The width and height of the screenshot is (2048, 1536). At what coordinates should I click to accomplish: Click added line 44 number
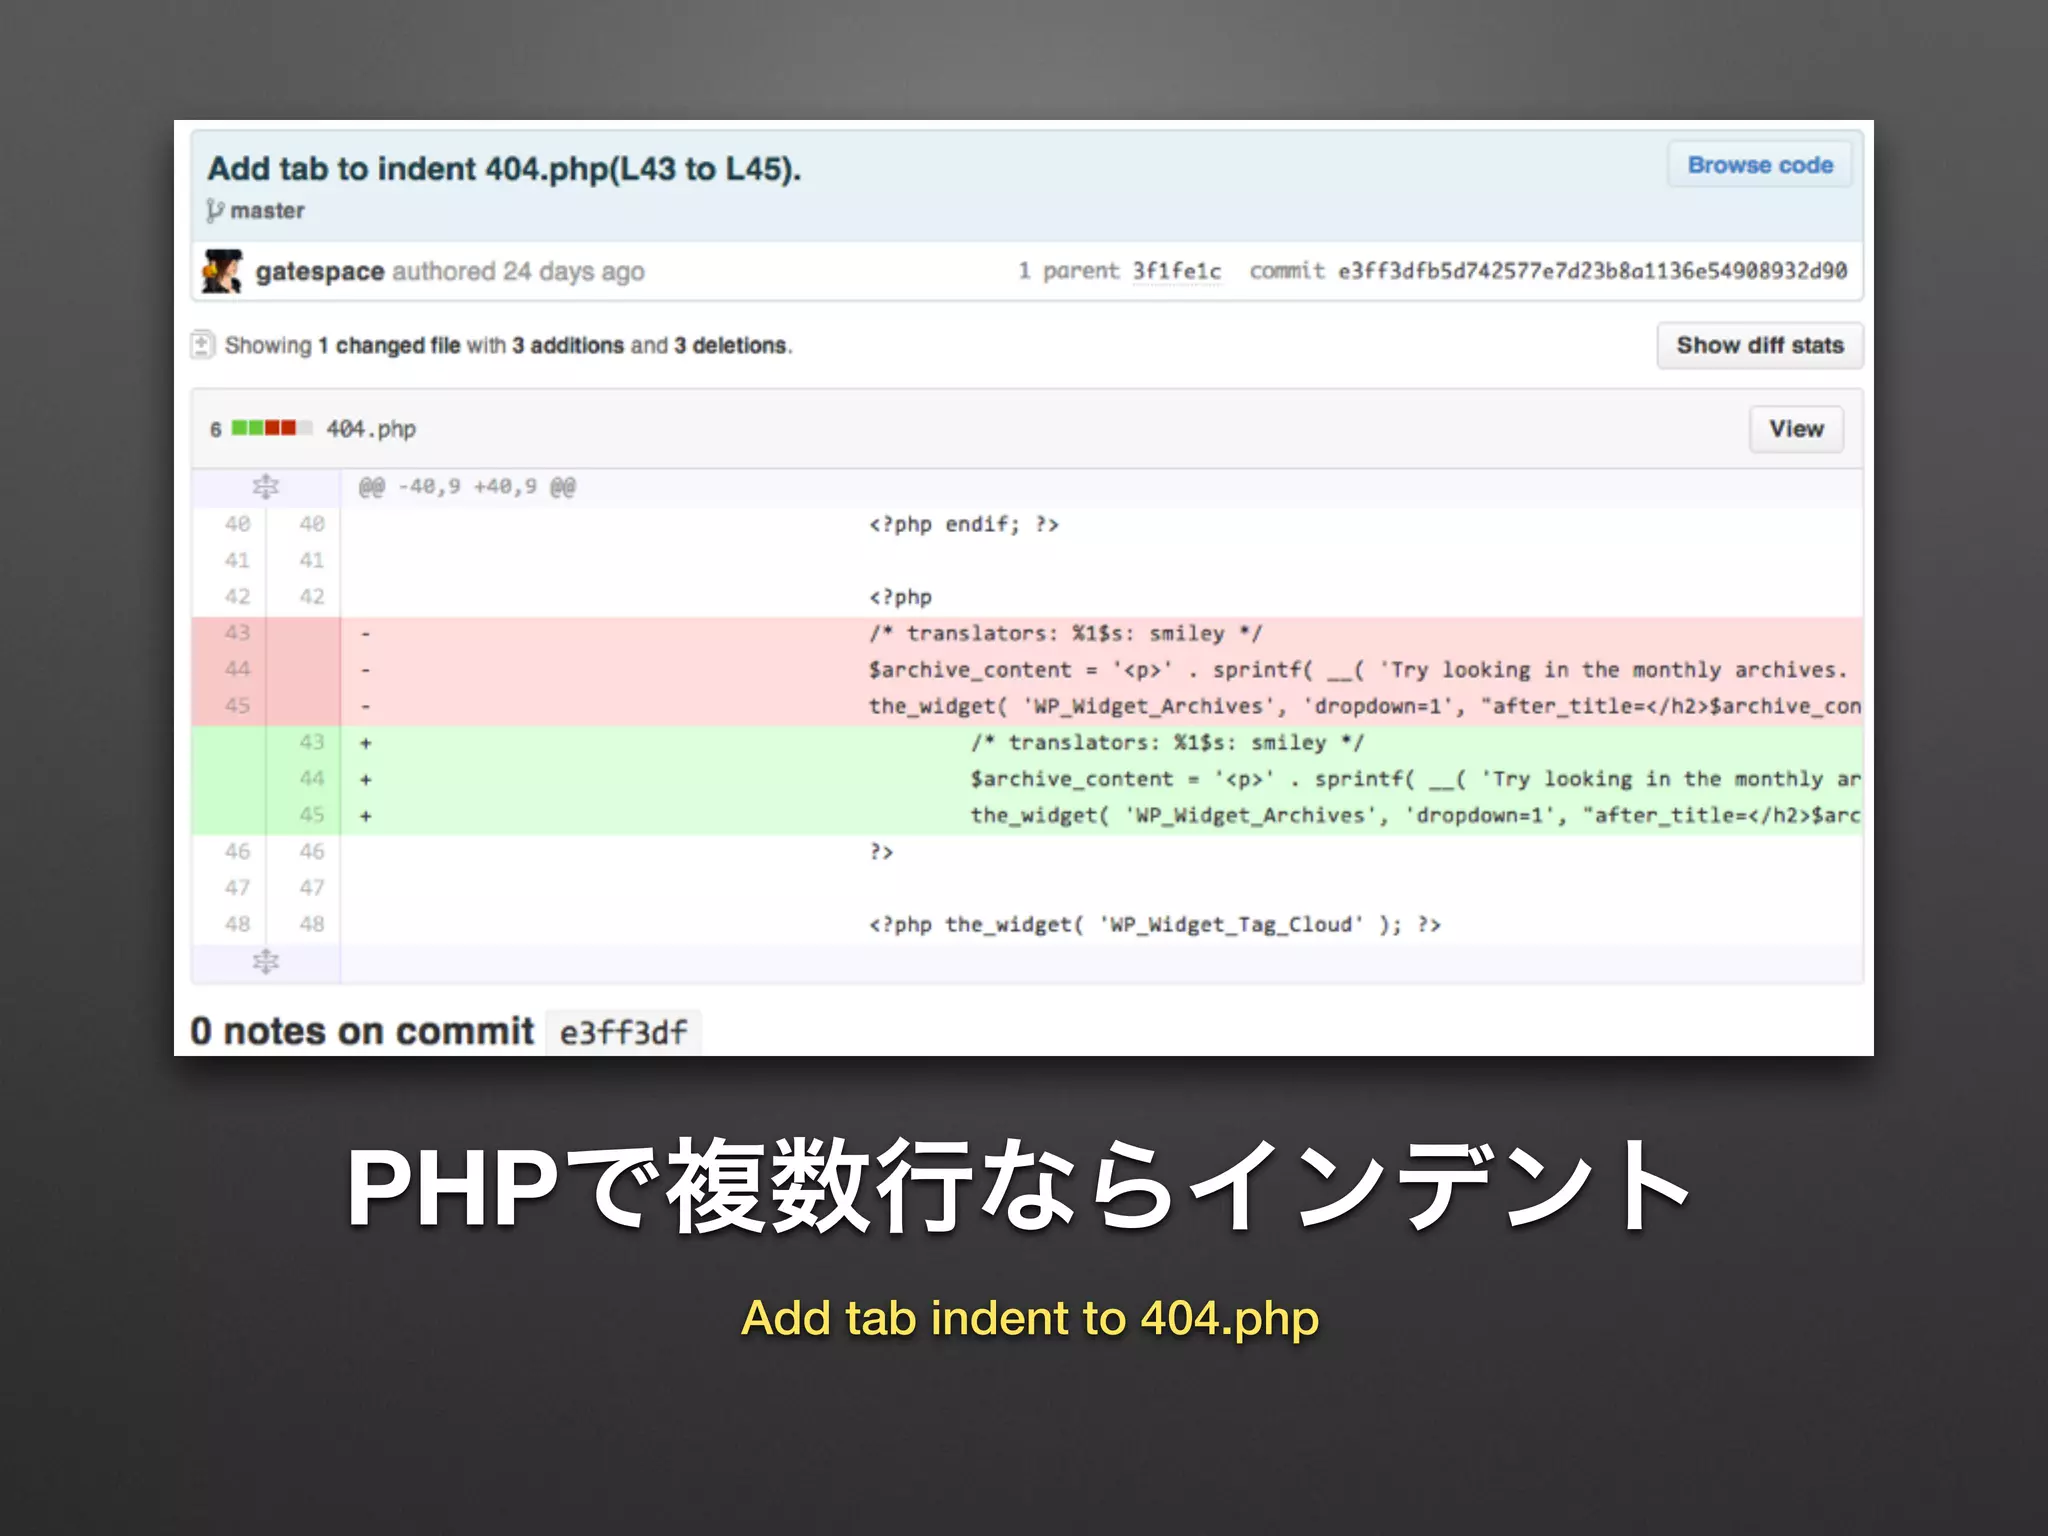click(311, 778)
